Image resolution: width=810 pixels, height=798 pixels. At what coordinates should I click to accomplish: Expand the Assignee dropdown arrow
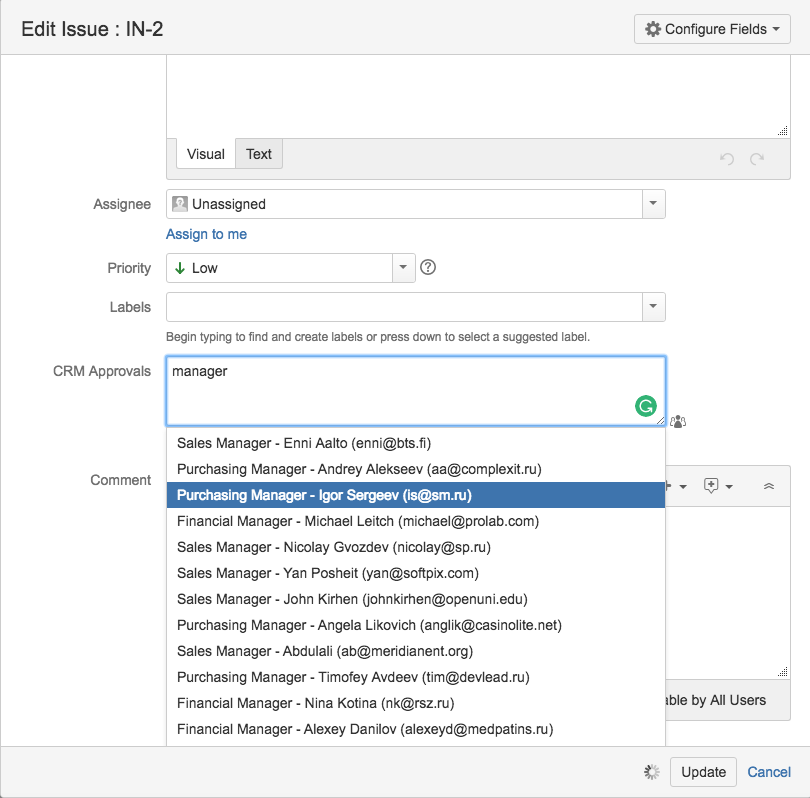pyautogui.click(x=653, y=204)
